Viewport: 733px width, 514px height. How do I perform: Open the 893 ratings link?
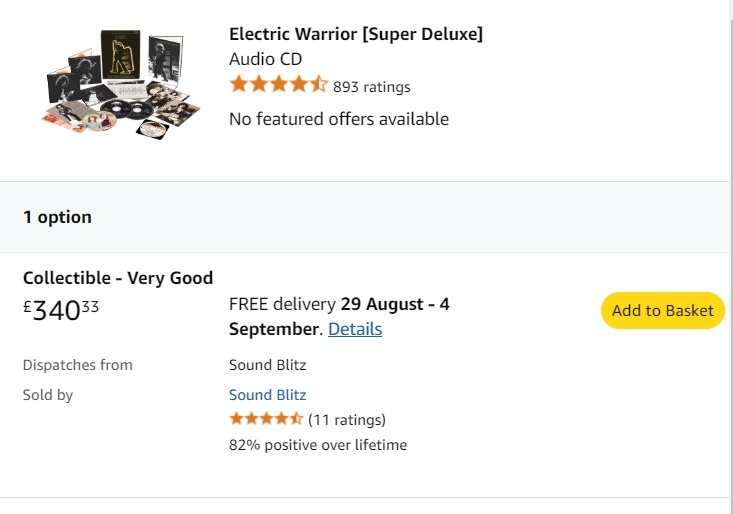pyautogui.click(x=371, y=87)
